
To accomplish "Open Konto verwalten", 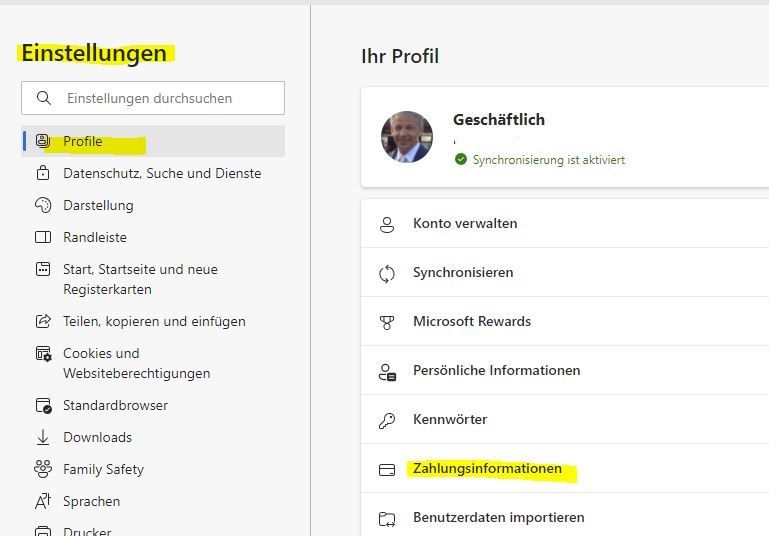I will click(465, 223).
